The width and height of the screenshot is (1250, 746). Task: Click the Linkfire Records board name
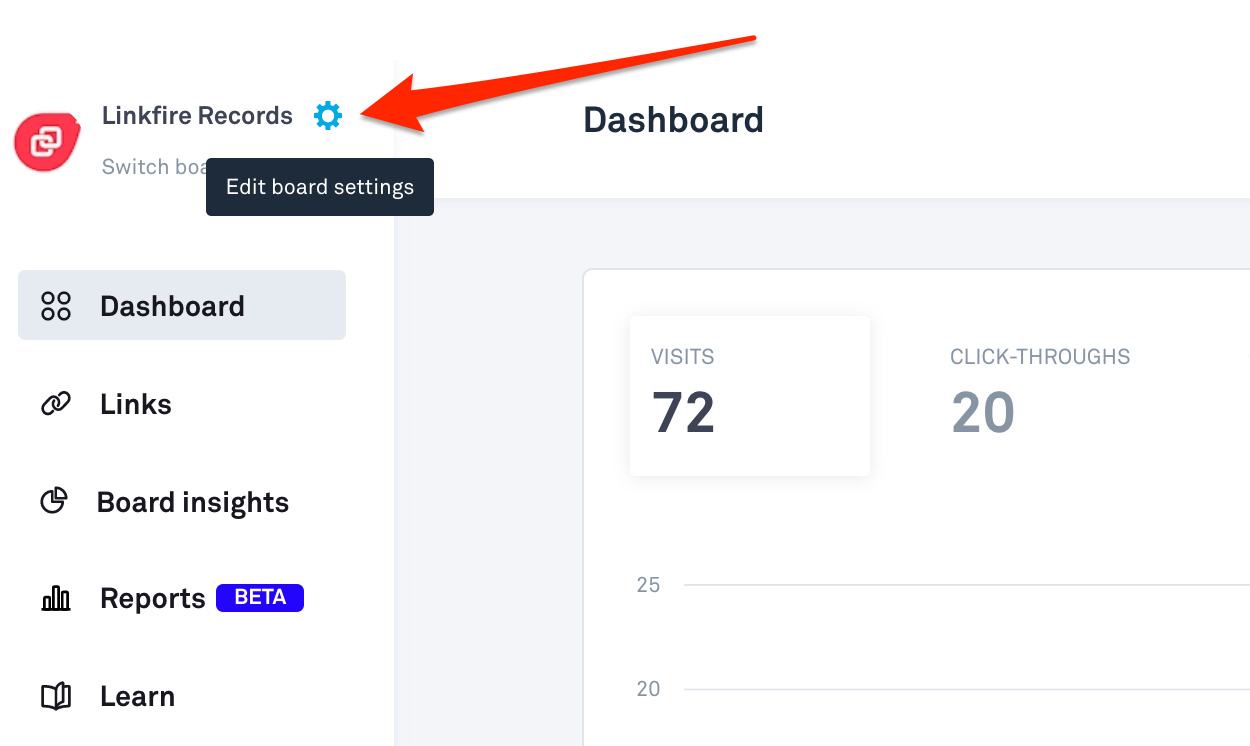tap(197, 116)
